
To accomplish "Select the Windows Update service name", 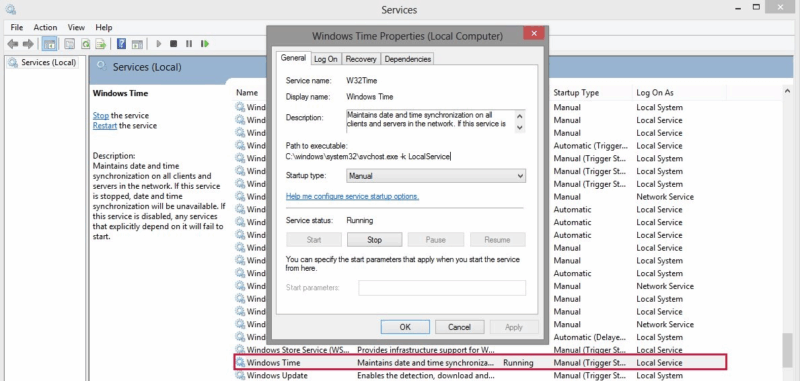I will point(277,375).
